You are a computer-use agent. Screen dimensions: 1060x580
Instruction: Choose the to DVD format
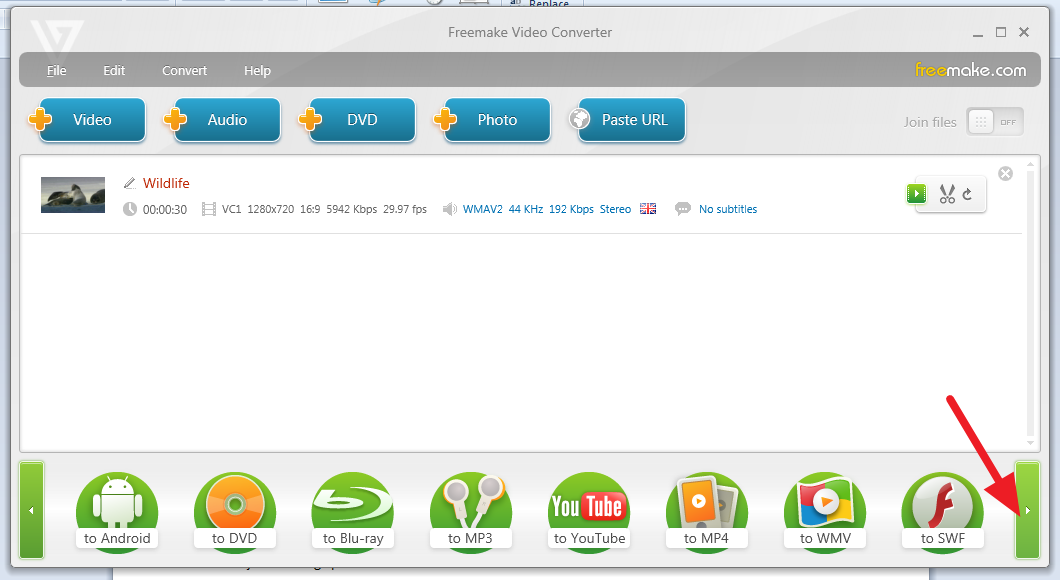coord(235,512)
